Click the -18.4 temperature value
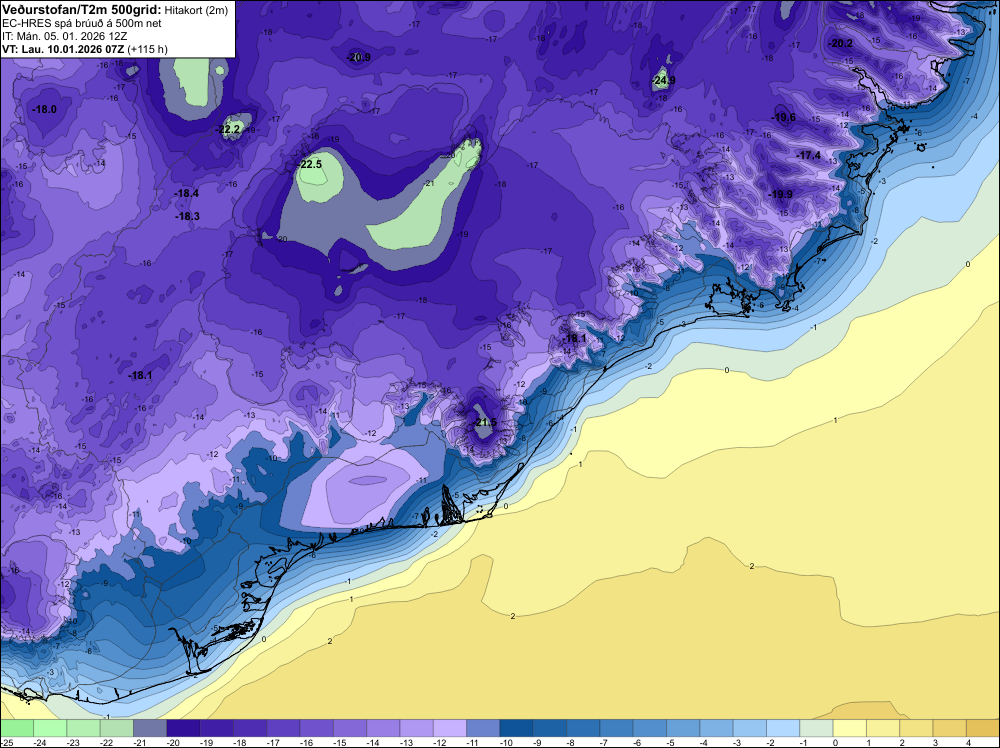1000x748 pixels. pyautogui.click(x=187, y=193)
